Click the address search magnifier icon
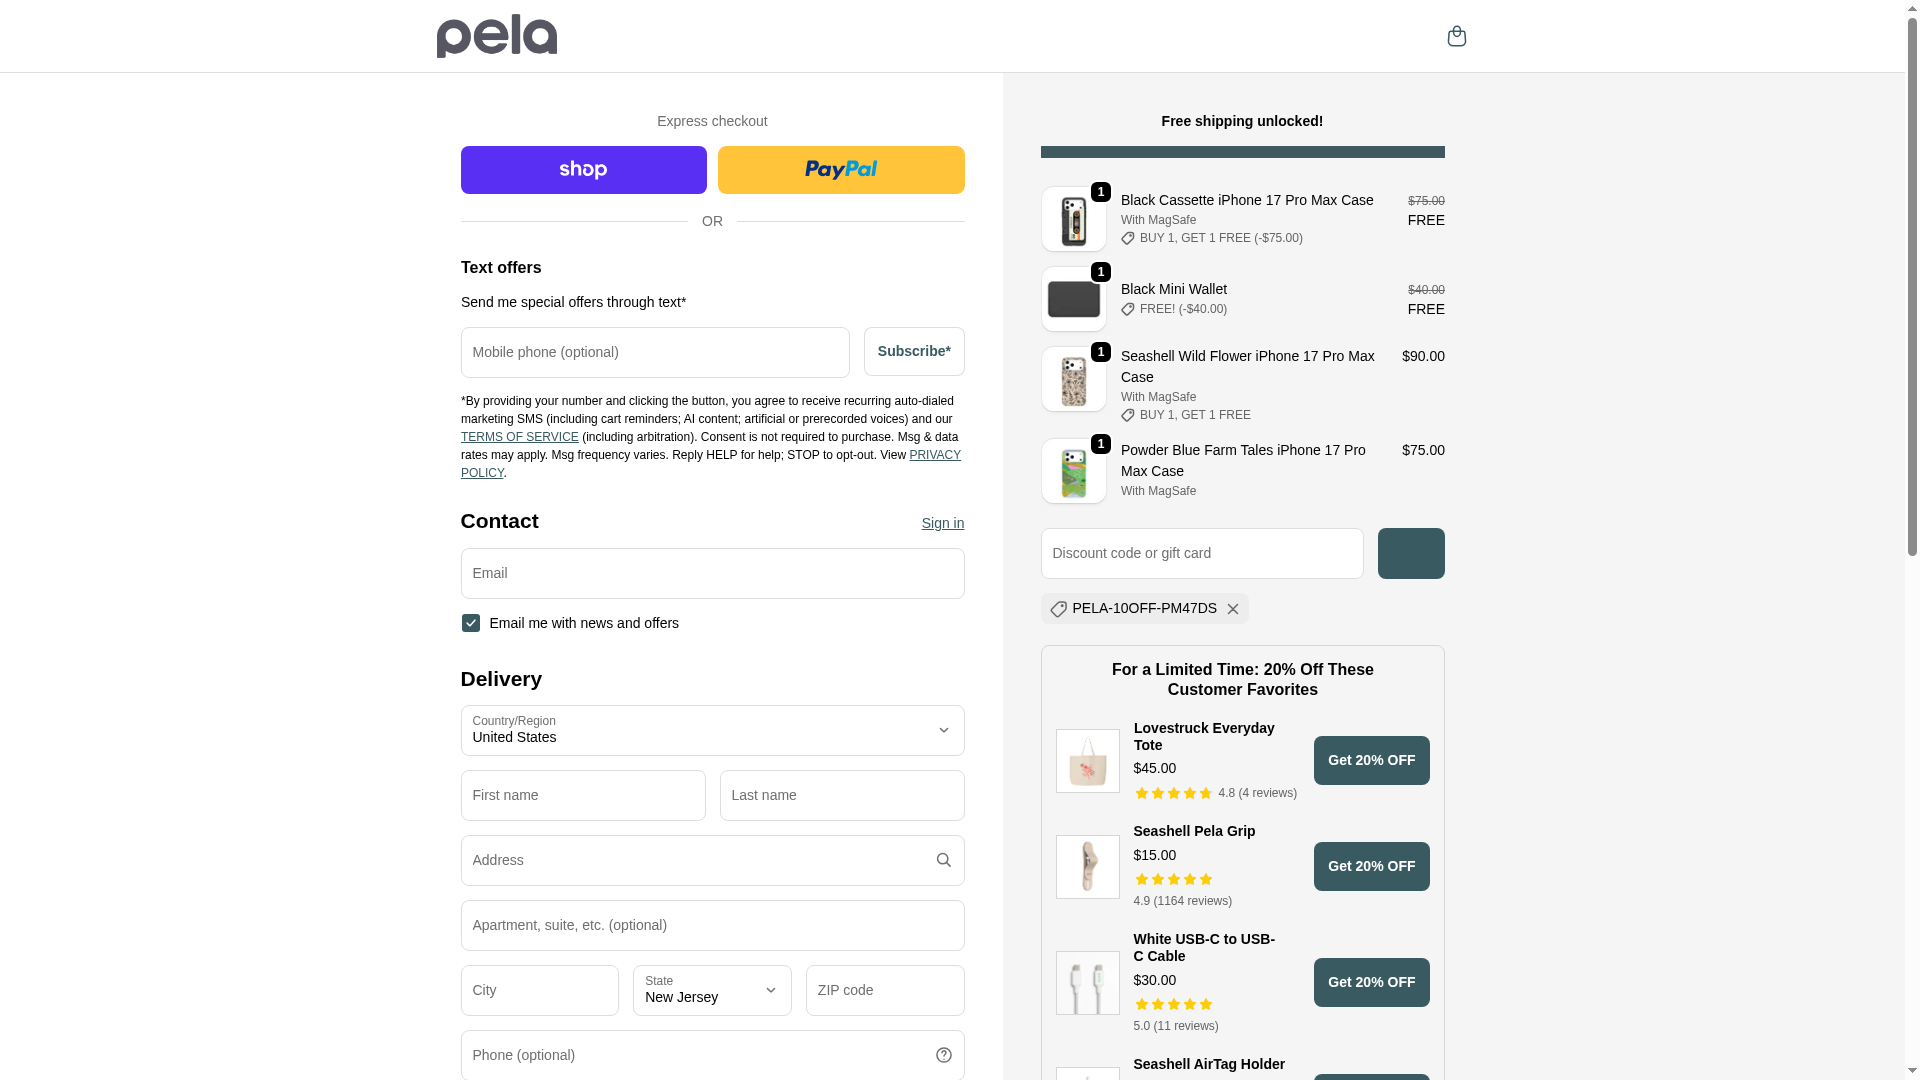The width and height of the screenshot is (1920, 1080). pyautogui.click(x=943, y=860)
